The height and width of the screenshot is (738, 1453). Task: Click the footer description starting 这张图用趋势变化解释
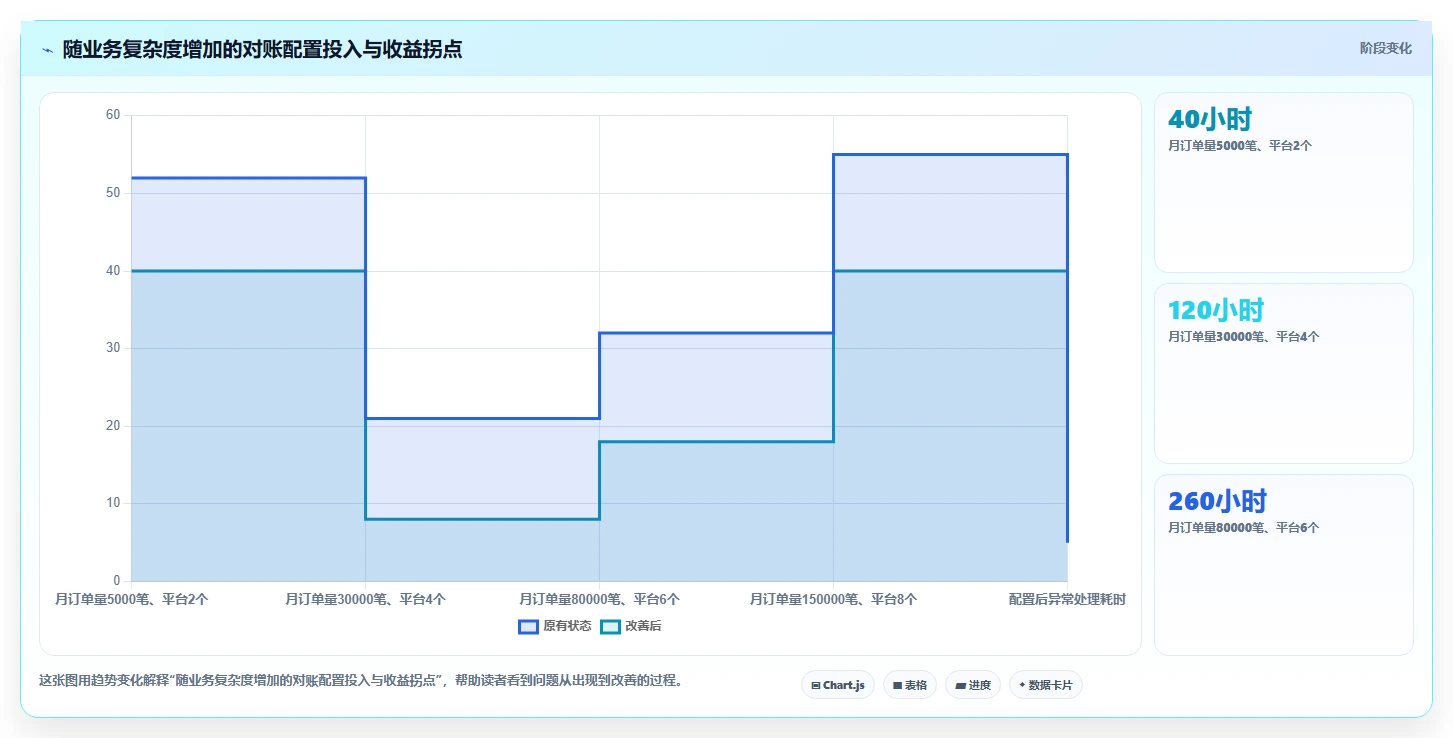[361, 681]
